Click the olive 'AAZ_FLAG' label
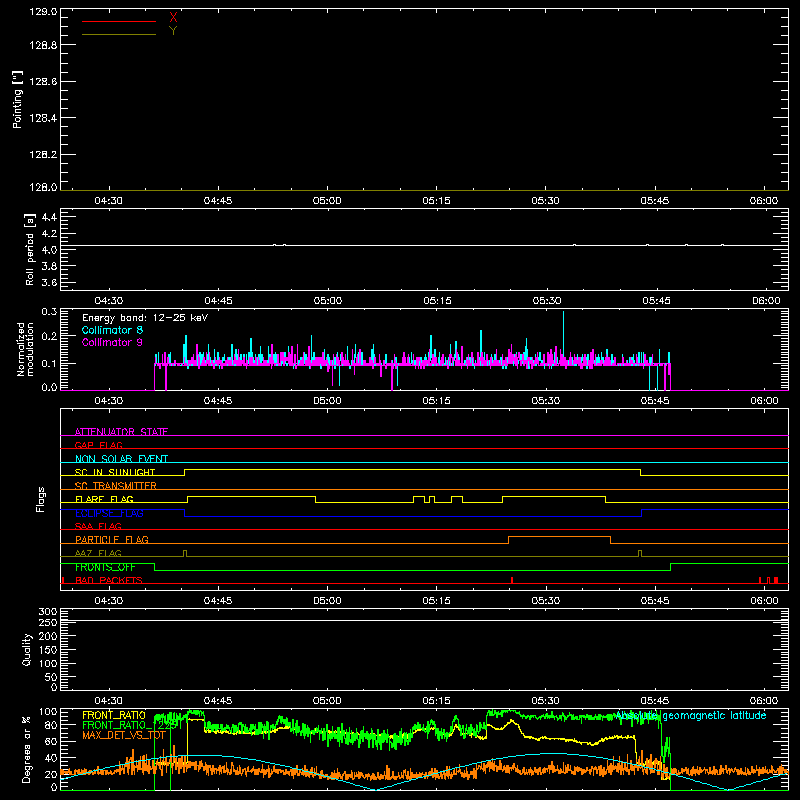This screenshot has height=800, width=800. [98, 553]
